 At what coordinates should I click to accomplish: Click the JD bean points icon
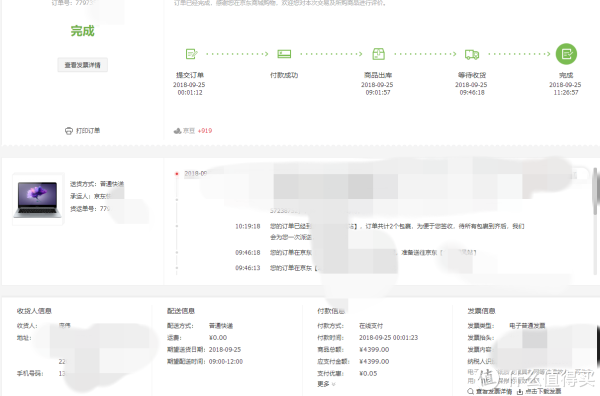[x=177, y=131]
